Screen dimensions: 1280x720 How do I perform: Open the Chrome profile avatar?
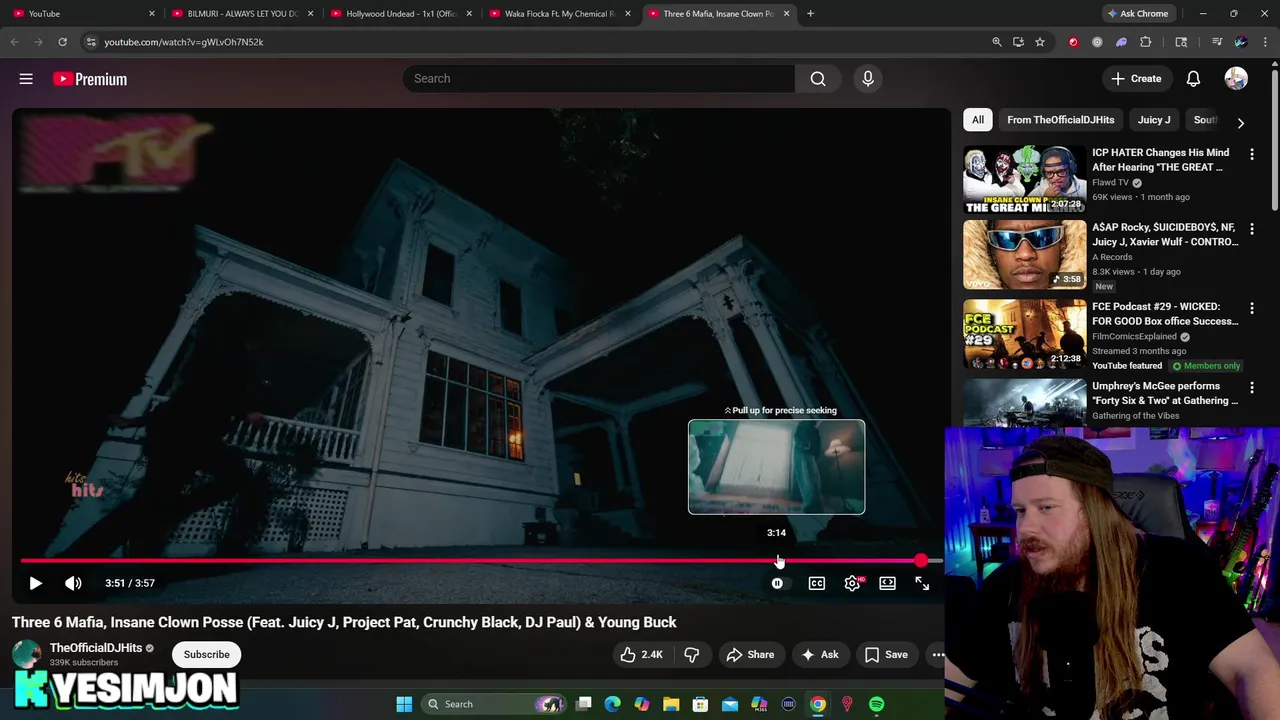1241,42
